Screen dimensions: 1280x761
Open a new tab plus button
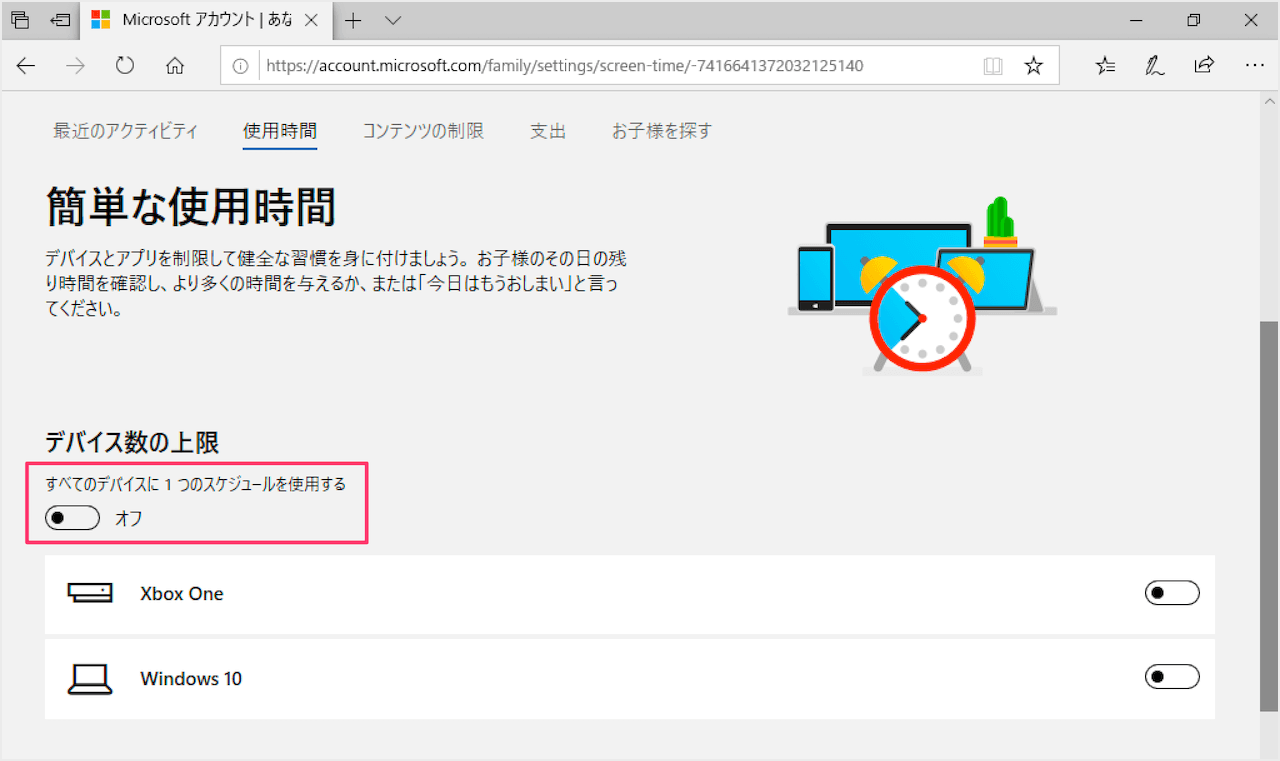coord(353,20)
